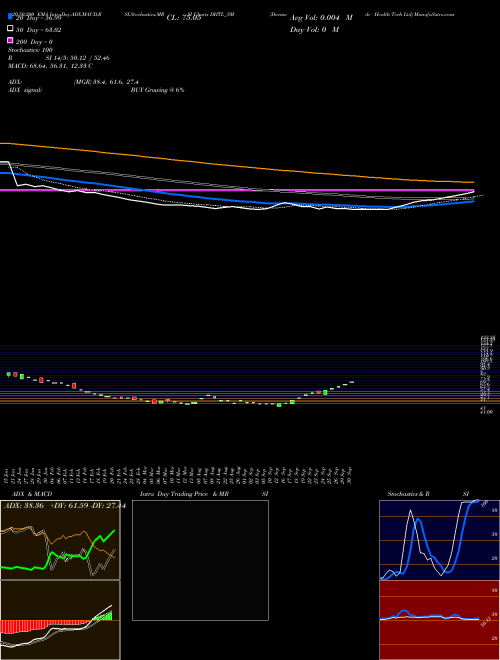The width and height of the screenshot is (500, 660).
Task: Click the blue 20 Day EMA legend swatch
Action: 10,16
